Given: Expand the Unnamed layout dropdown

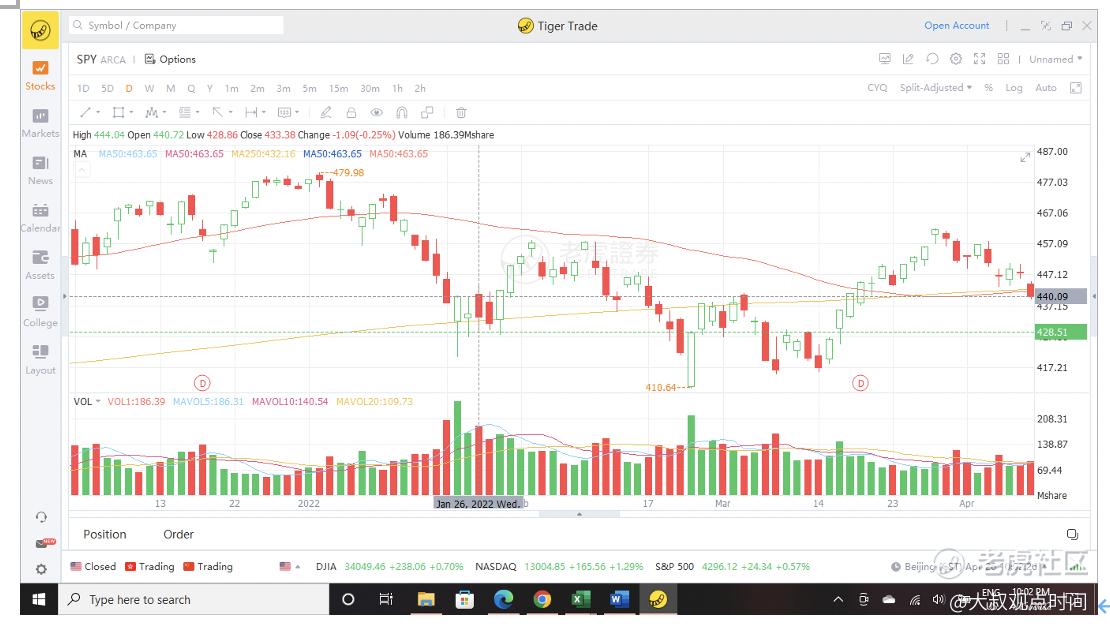Looking at the screenshot, I should (1055, 59).
